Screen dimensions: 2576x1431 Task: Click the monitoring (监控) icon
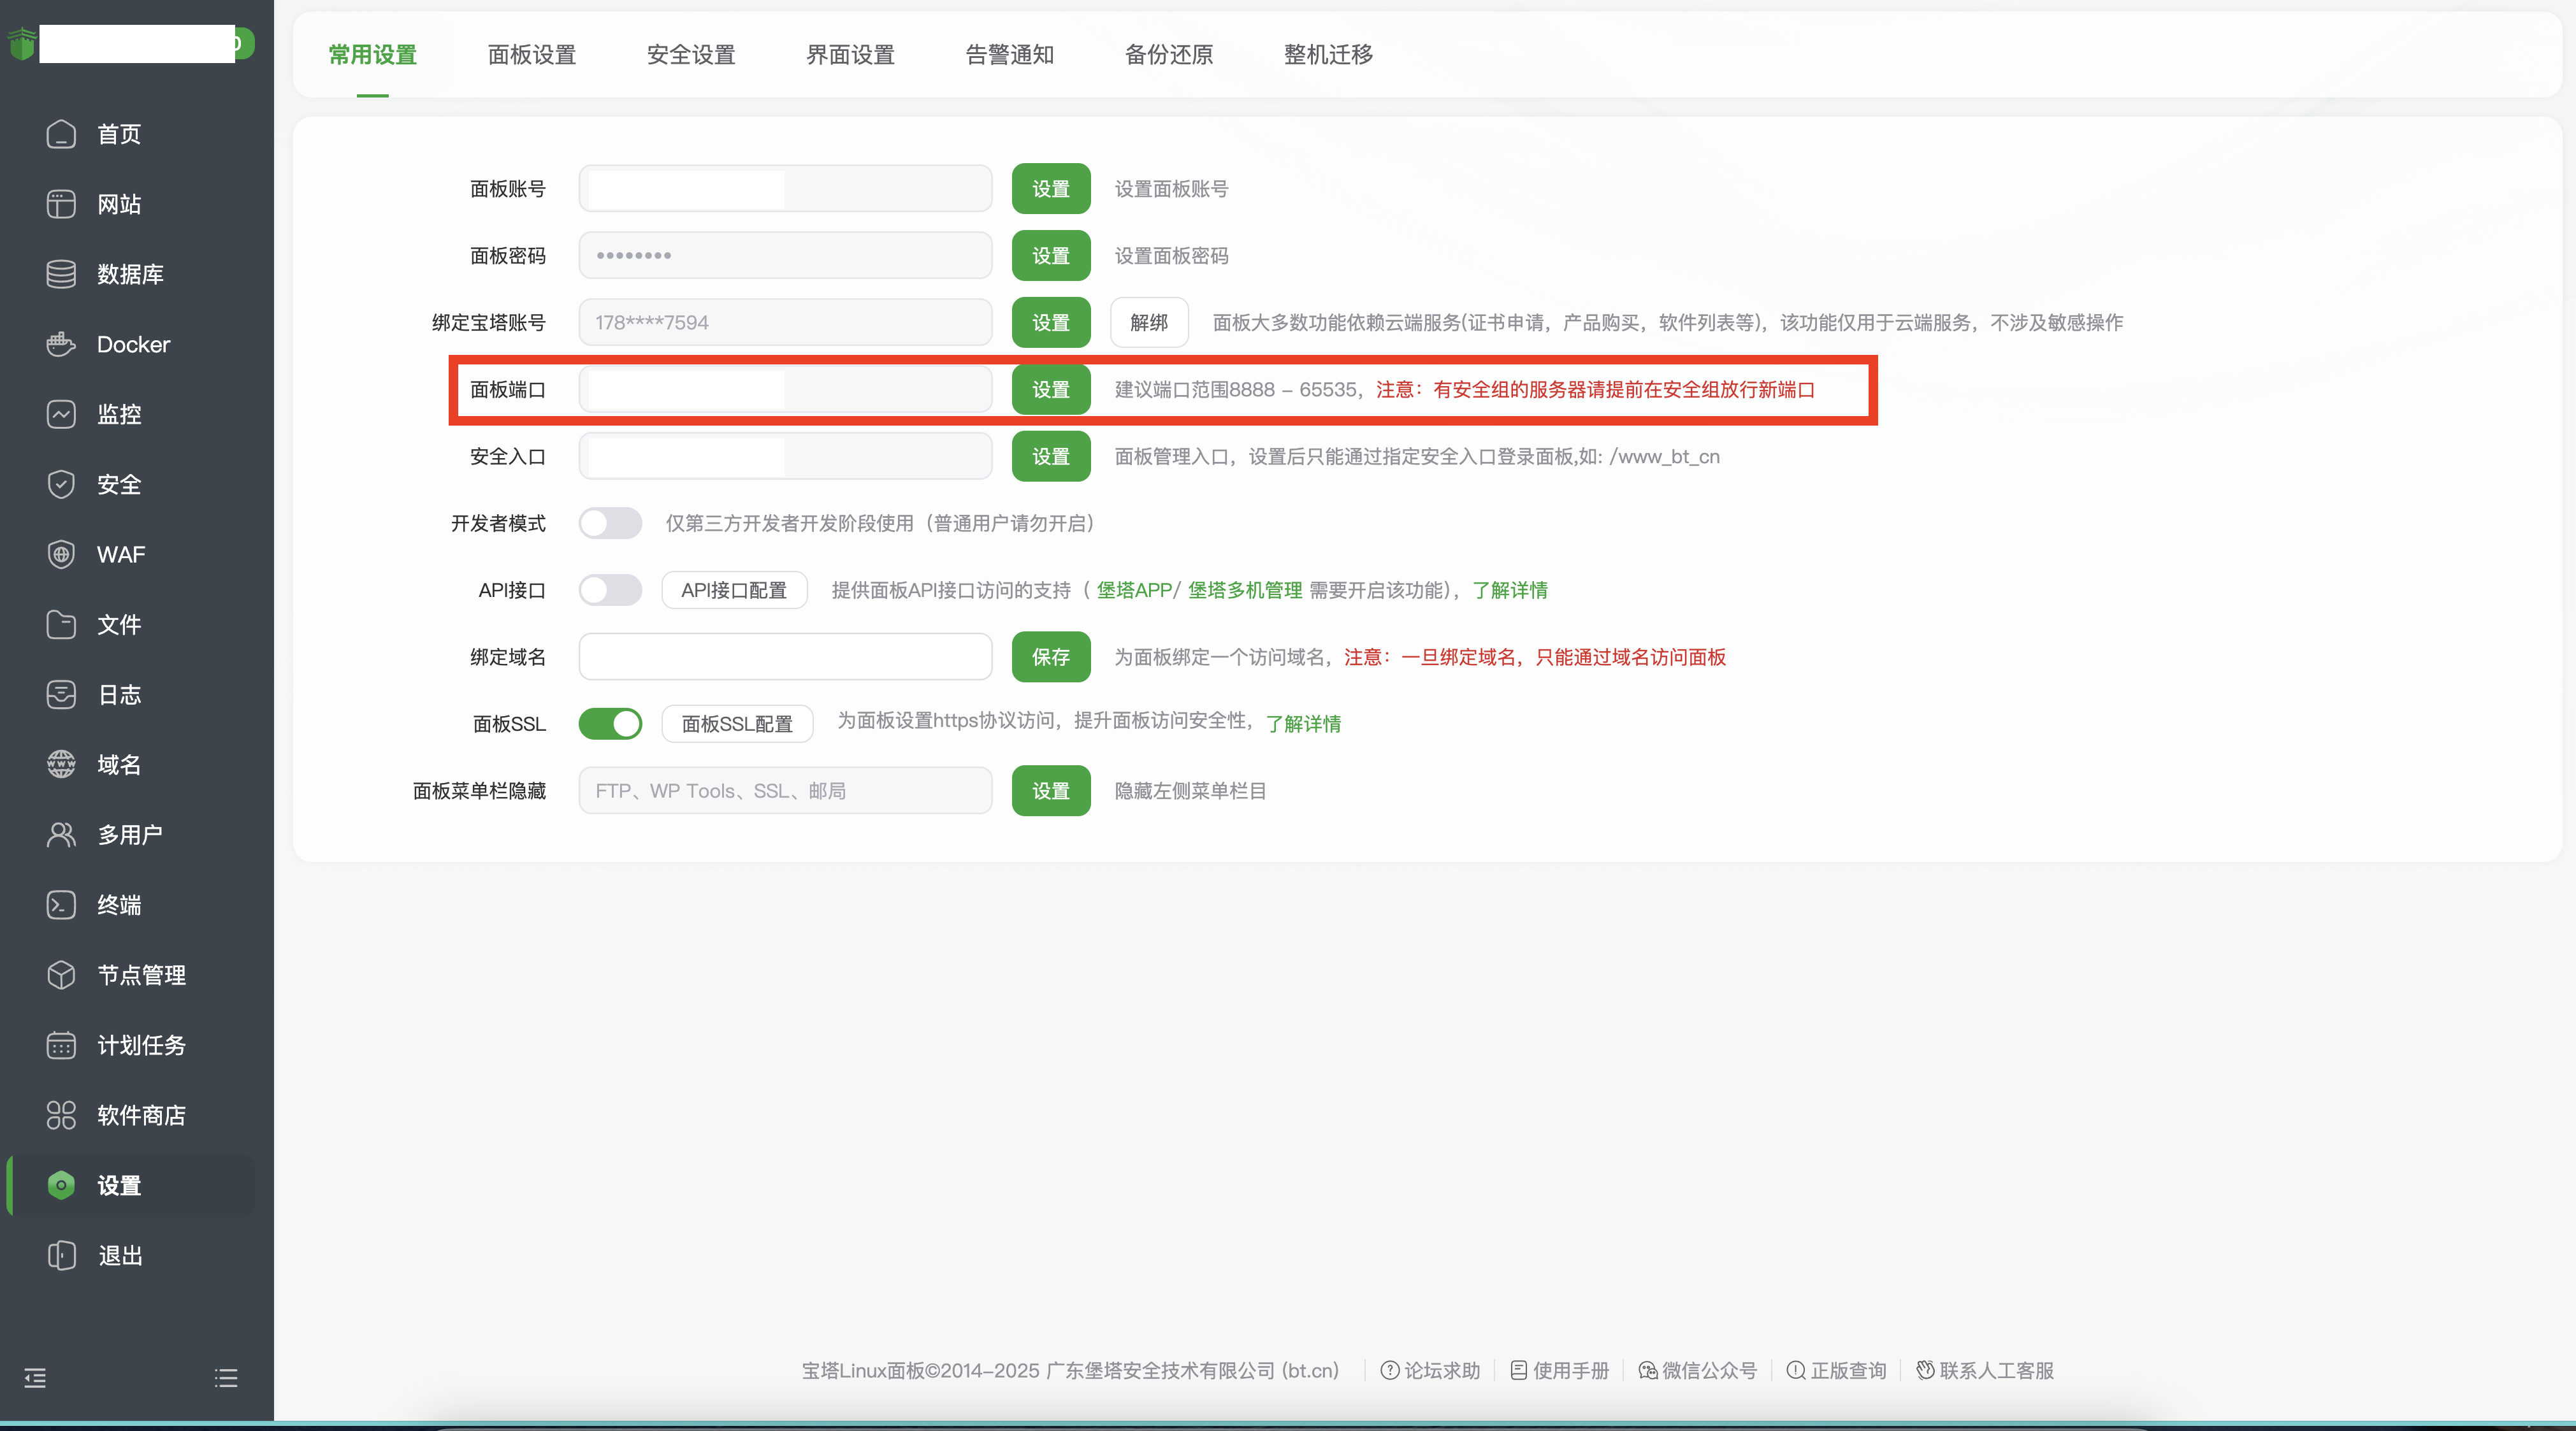(61, 414)
